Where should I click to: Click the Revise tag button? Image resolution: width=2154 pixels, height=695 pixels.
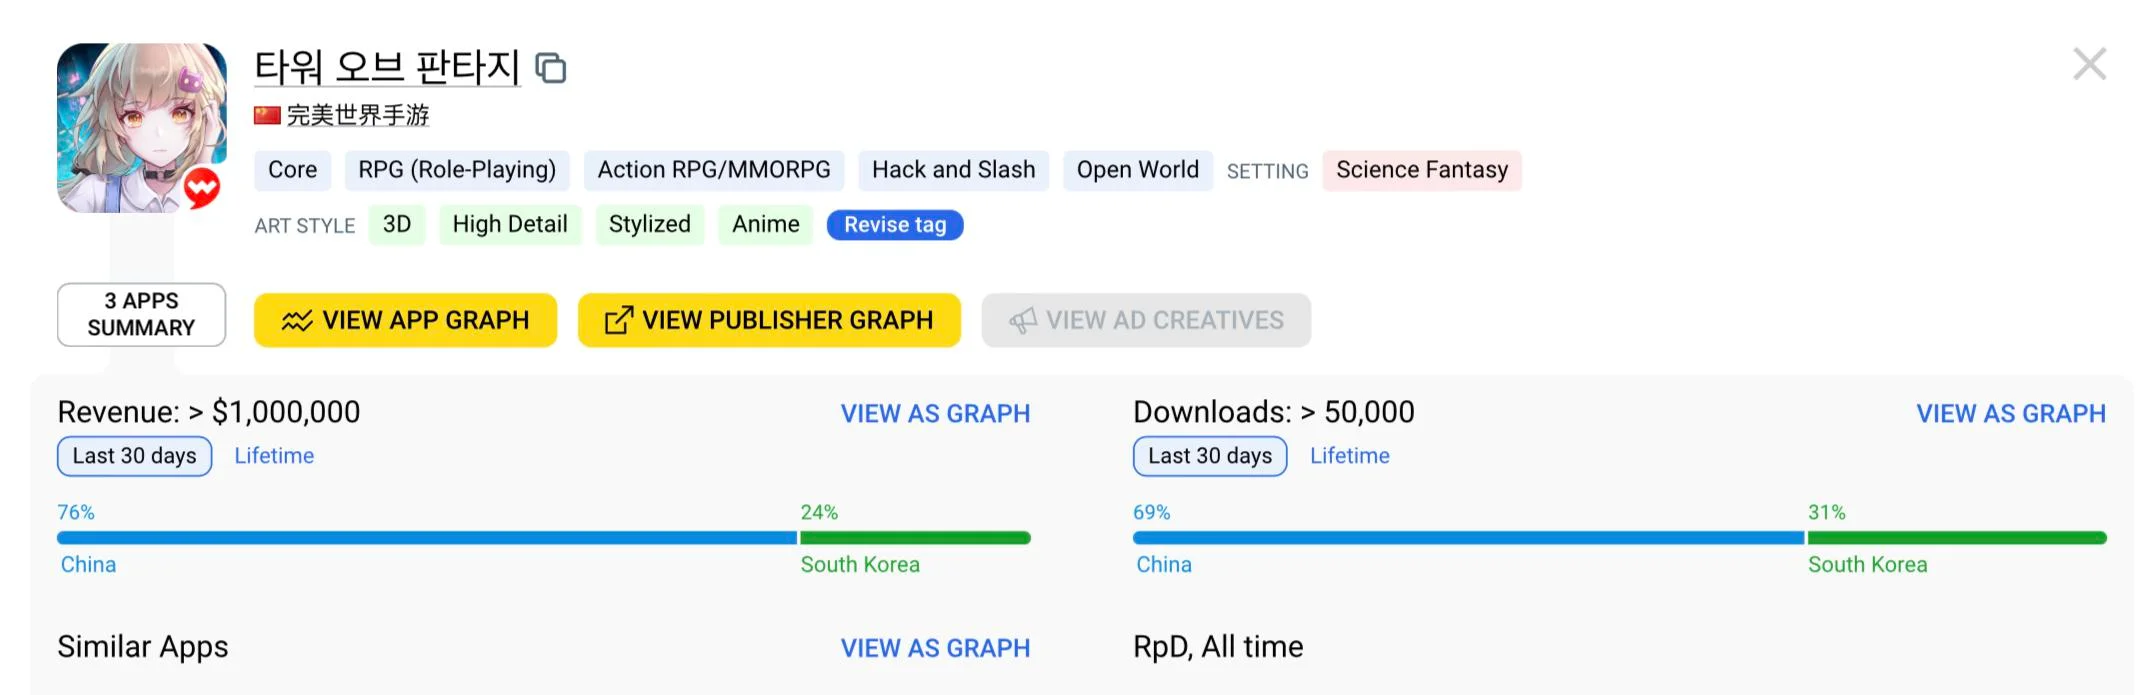895,225
